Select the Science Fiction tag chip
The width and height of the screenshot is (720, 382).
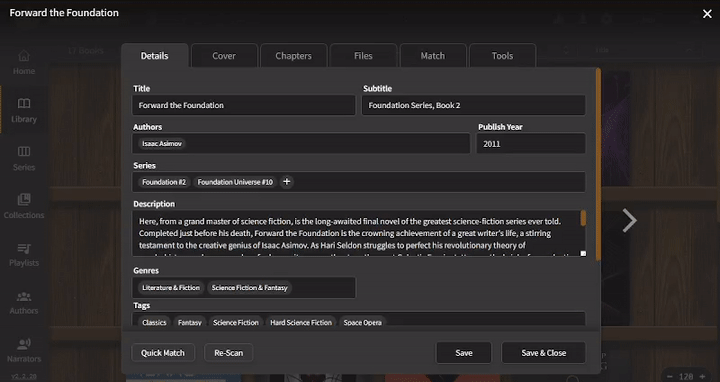click(236, 322)
